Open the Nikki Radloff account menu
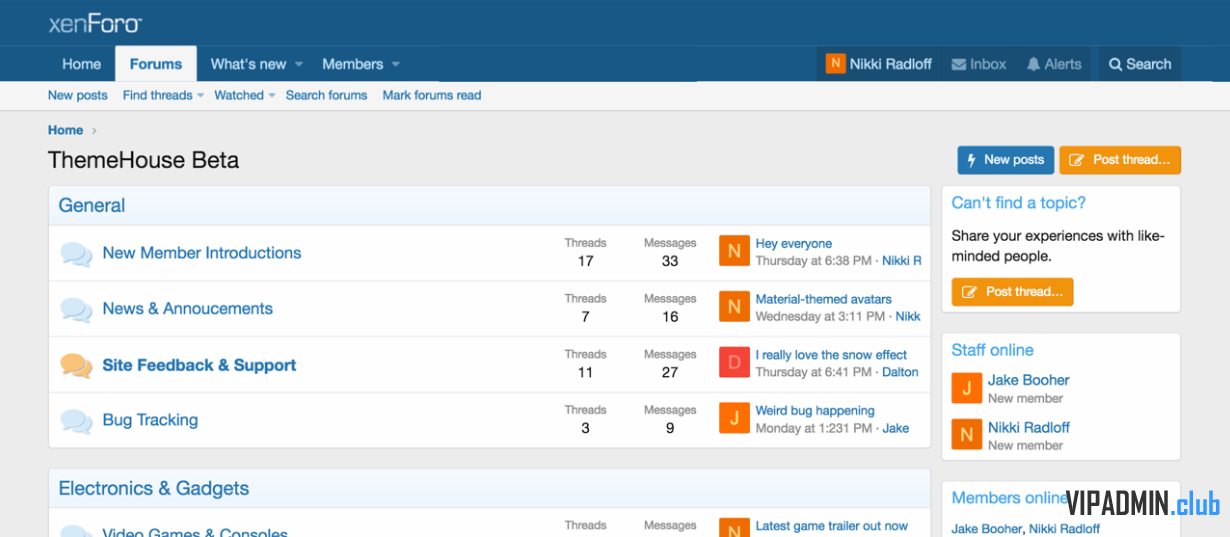The image size is (1230, 537). click(879, 64)
